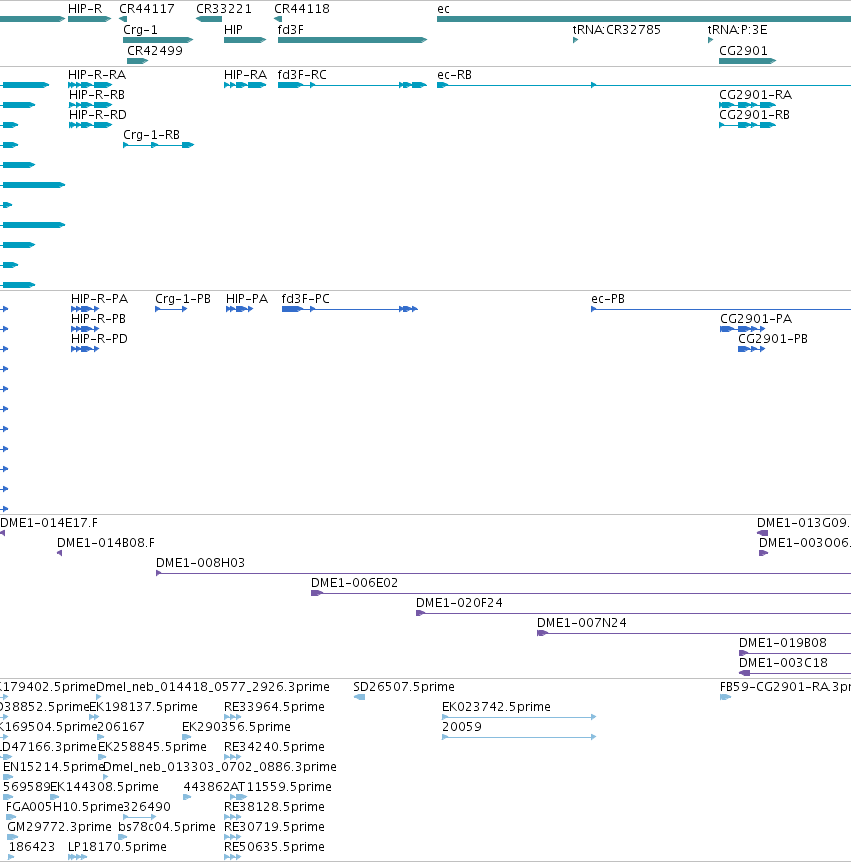Click the DME1-019B08 clone label
Viewport: 851px width, 862px height.
pyautogui.click(x=783, y=642)
